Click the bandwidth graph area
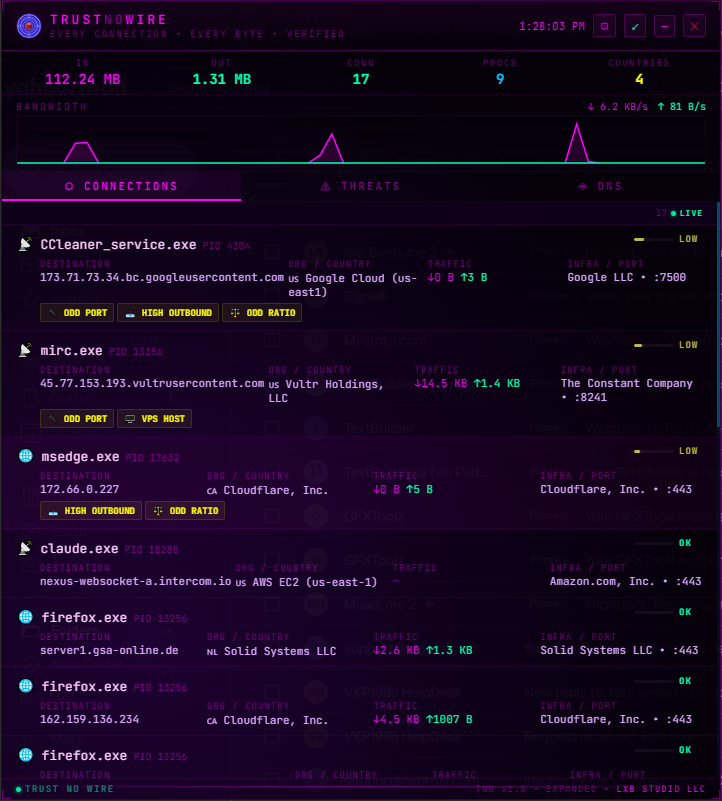Image resolution: width=722 pixels, height=801 pixels. [x=361, y=139]
